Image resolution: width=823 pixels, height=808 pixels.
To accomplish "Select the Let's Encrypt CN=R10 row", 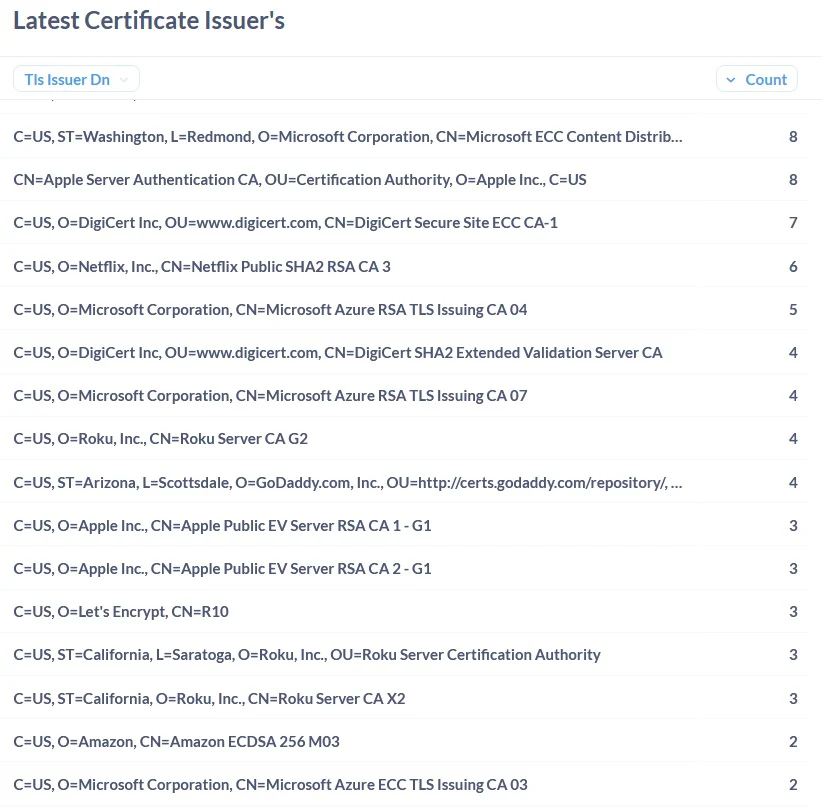I will [x=404, y=611].
